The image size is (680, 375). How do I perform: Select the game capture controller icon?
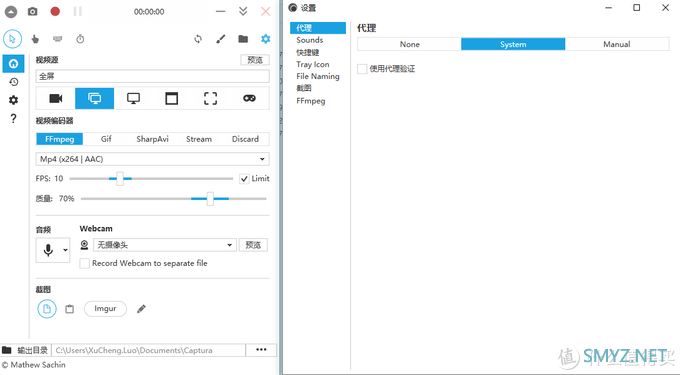tap(249, 98)
